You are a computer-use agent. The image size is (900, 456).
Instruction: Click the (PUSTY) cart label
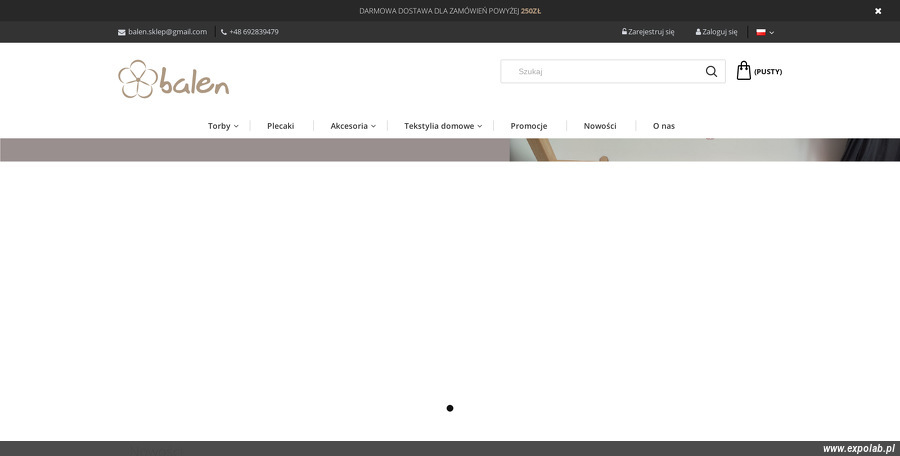(768, 72)
